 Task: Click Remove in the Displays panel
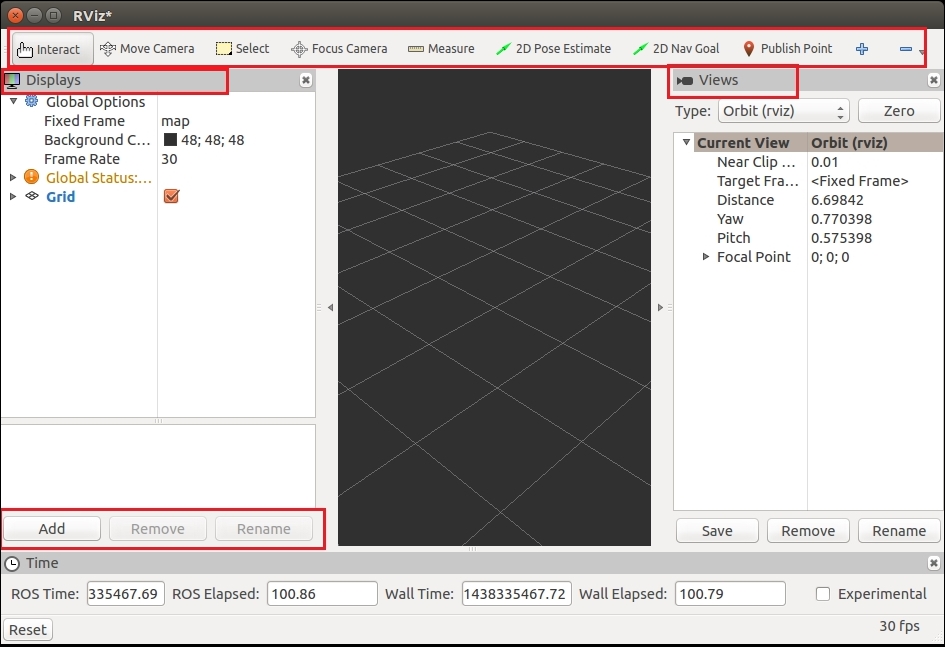tap(158, 529)
